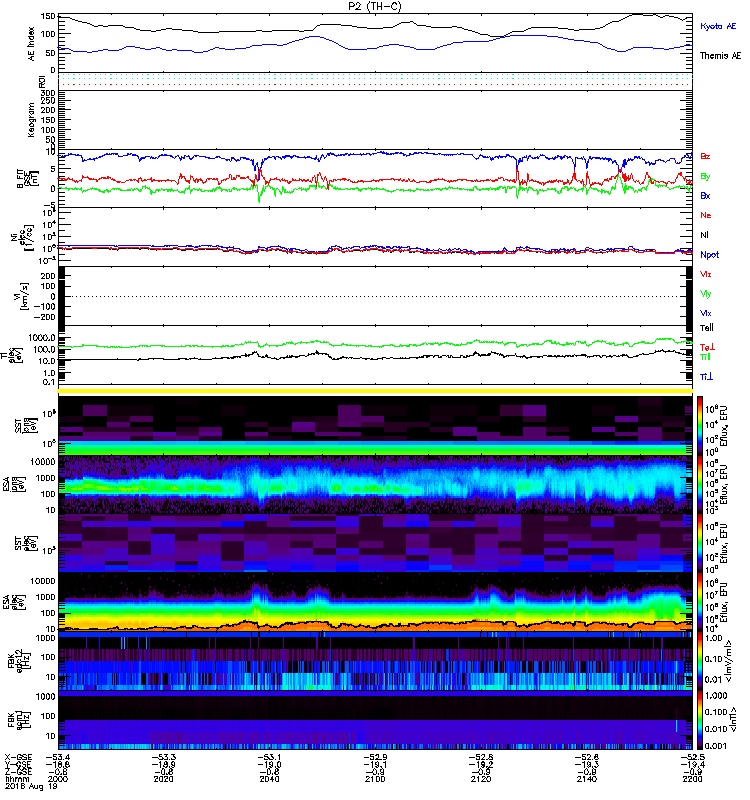Select the X-GSE value "-52.5"
The width and height of the screenshot is (750, 800).
[692, 757]
